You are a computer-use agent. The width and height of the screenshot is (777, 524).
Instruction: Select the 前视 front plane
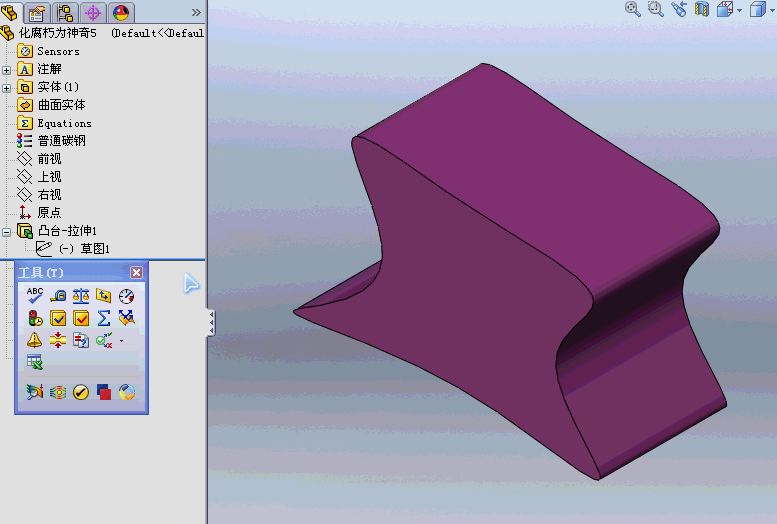[x=50, y=159]
